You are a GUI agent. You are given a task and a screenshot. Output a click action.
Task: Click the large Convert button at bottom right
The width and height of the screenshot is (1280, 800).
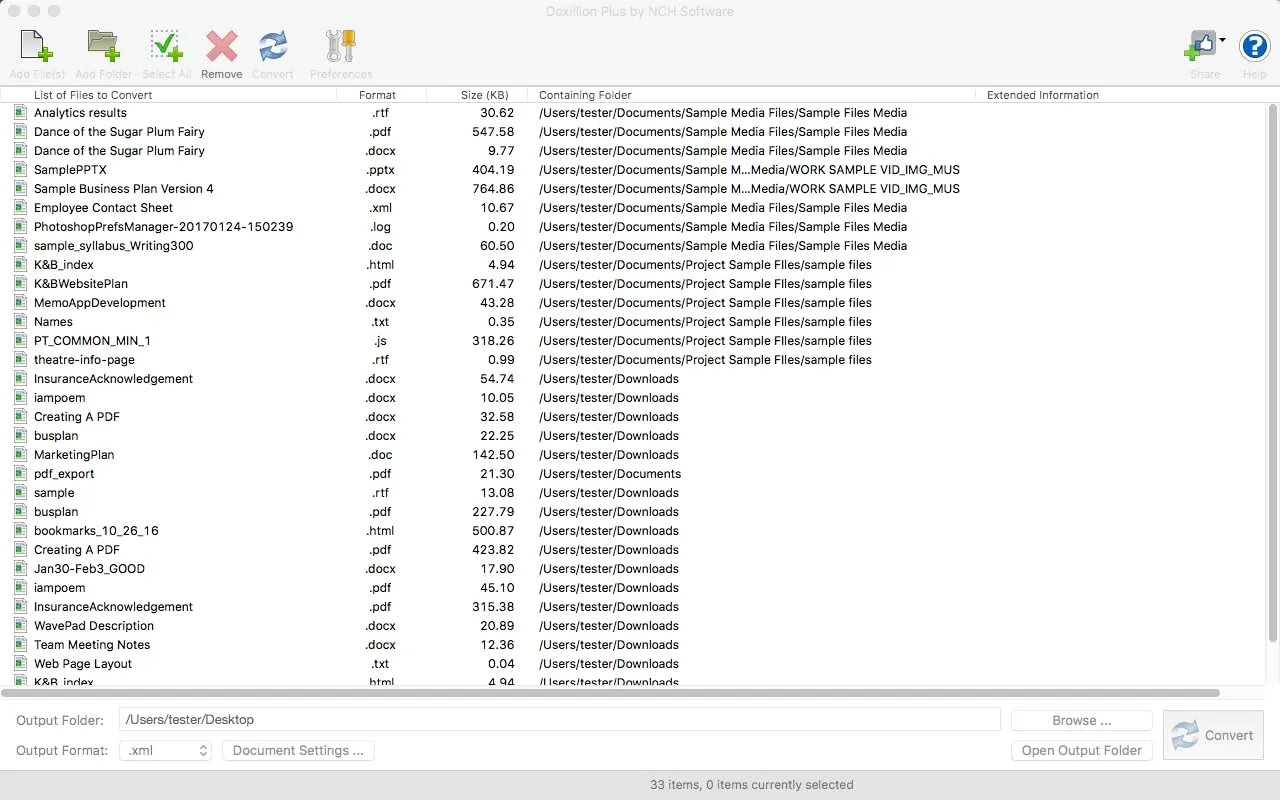1214,735
